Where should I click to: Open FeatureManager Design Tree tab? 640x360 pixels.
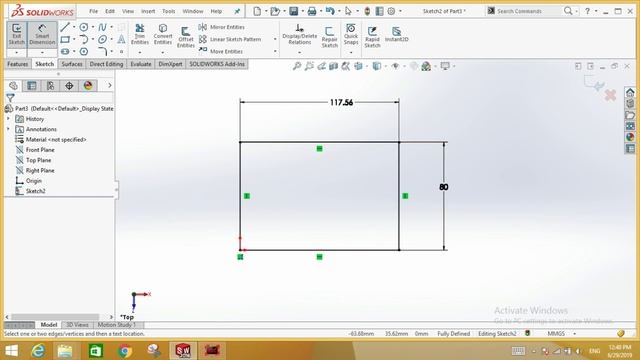point(13,85)
